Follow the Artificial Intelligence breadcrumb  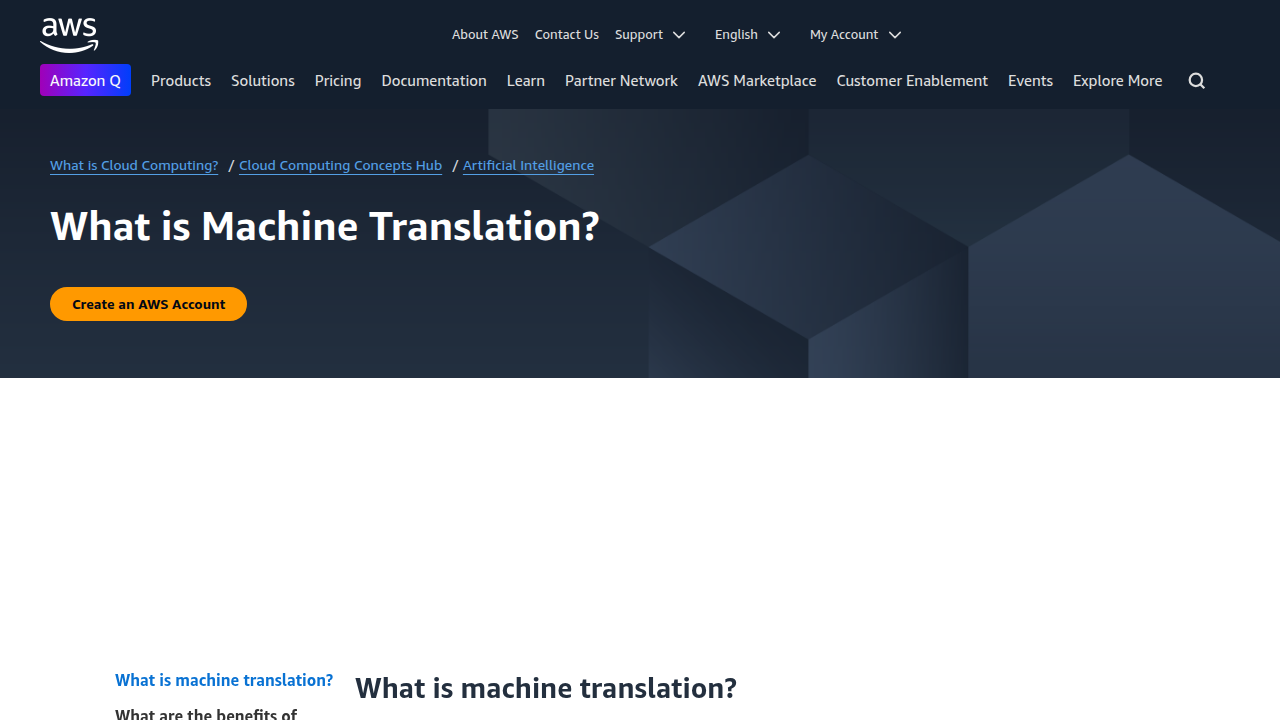click(x=528, y=165)
